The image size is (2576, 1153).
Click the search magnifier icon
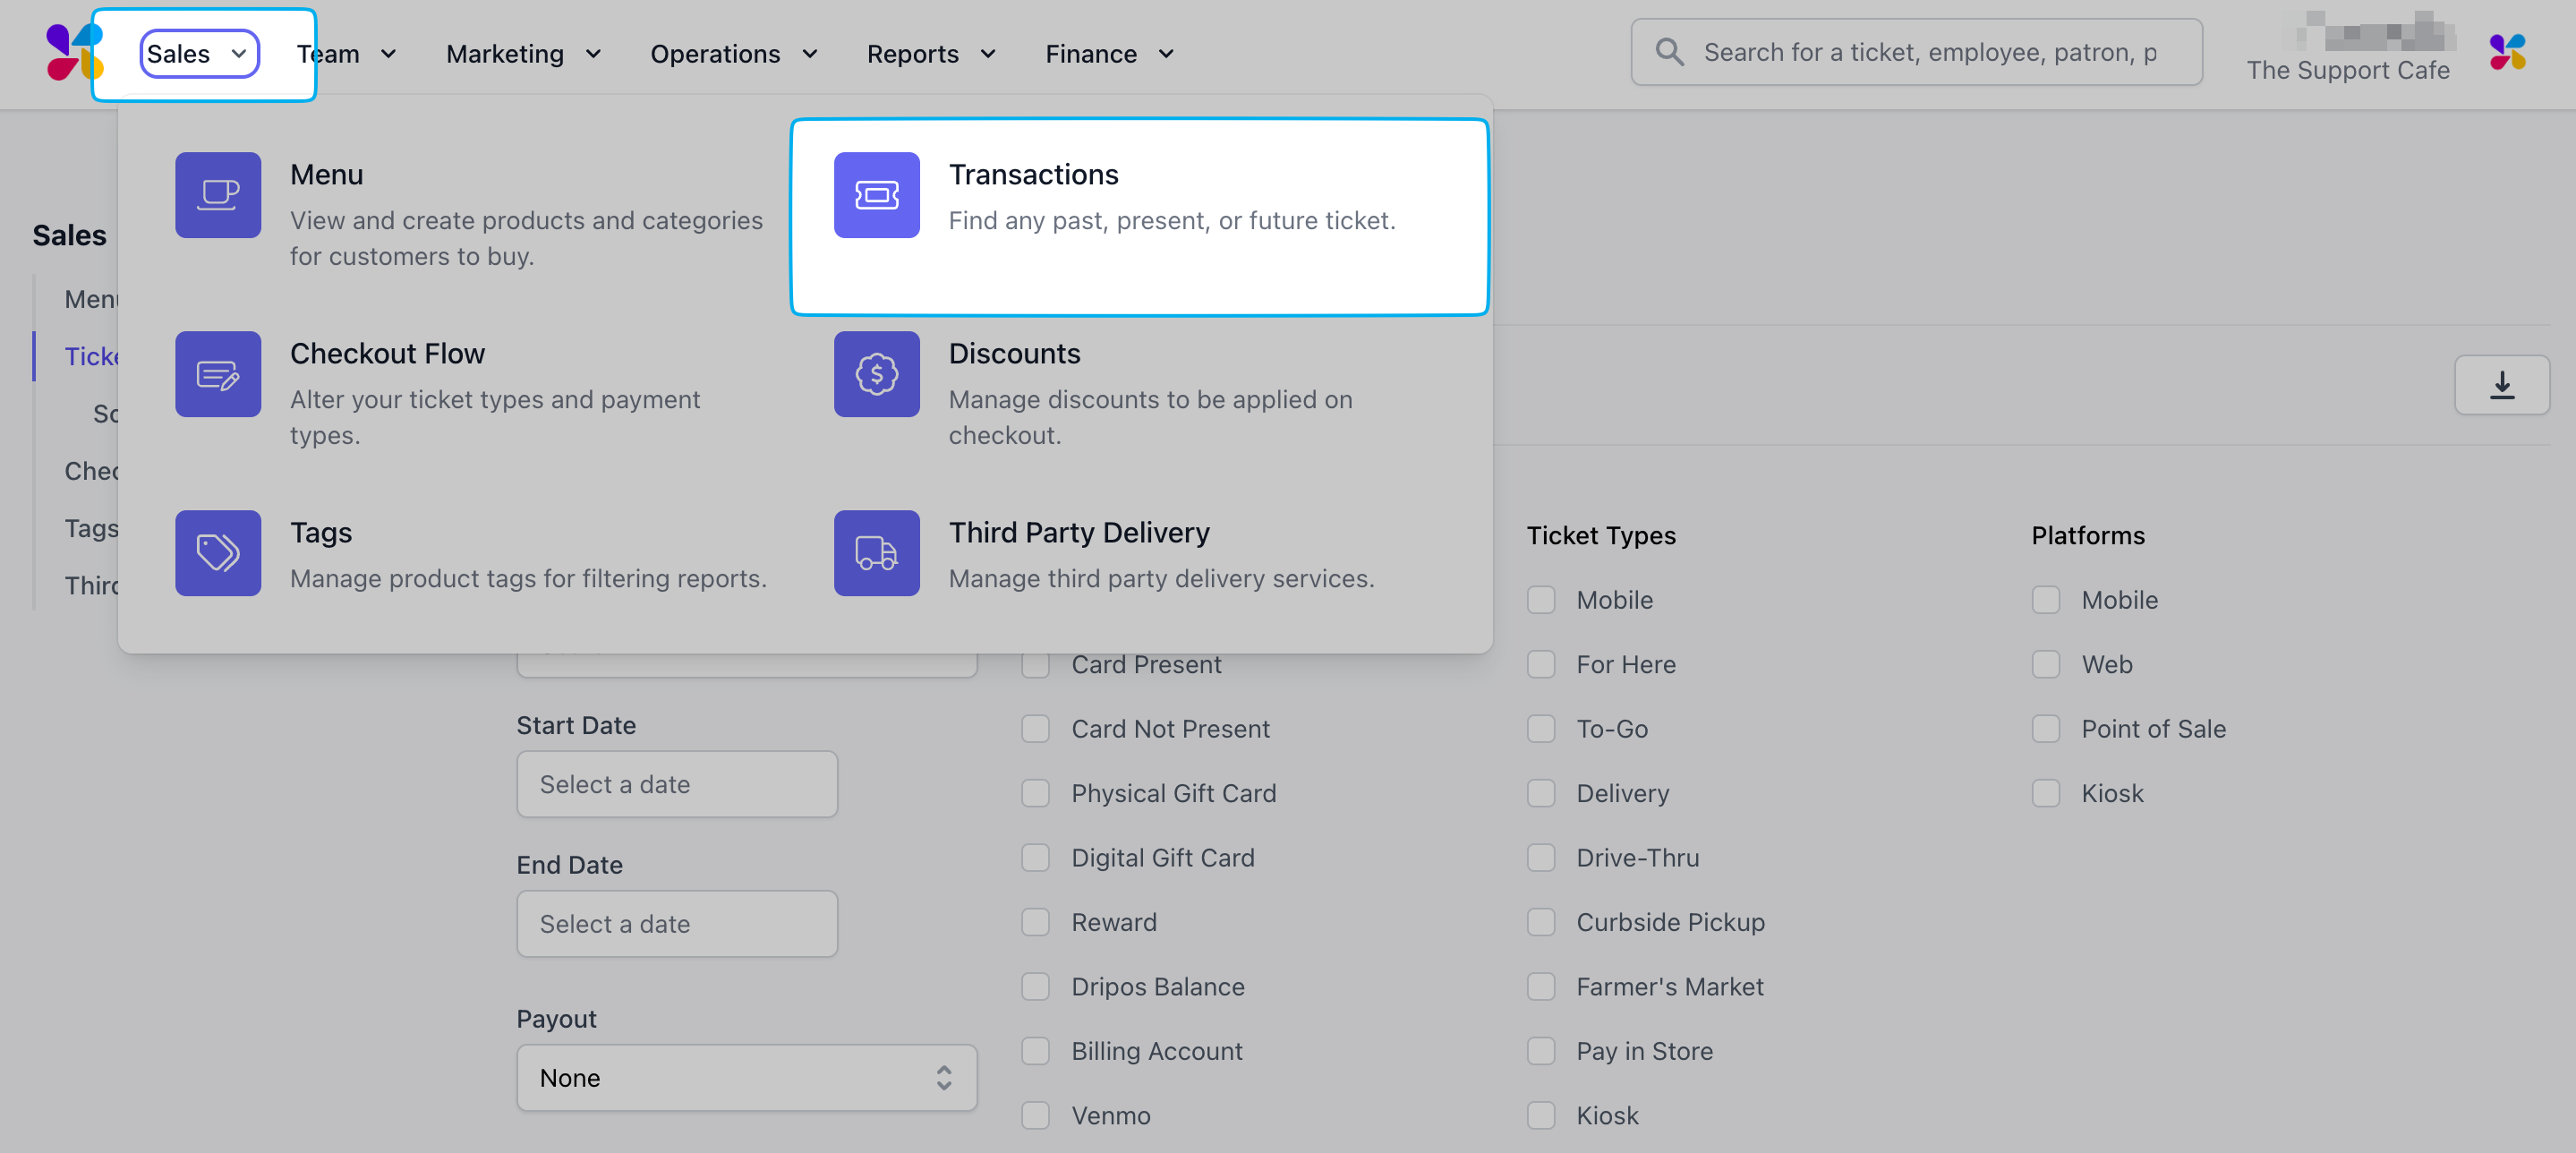pyautogui.click(x=1669, y=52)
